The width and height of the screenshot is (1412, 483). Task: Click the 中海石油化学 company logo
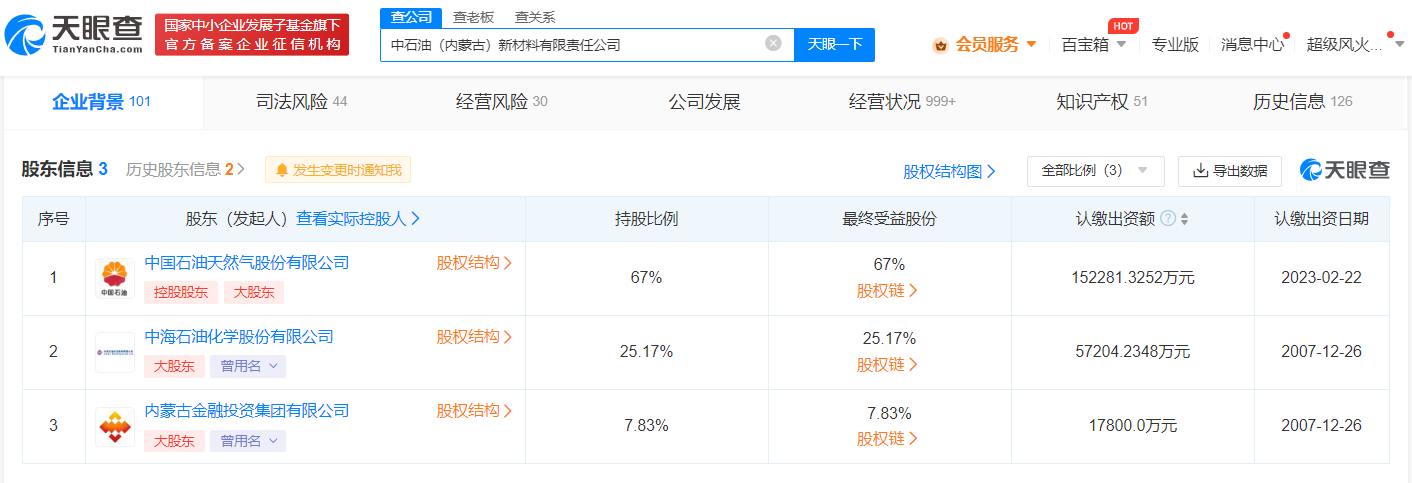click(115, 352)
